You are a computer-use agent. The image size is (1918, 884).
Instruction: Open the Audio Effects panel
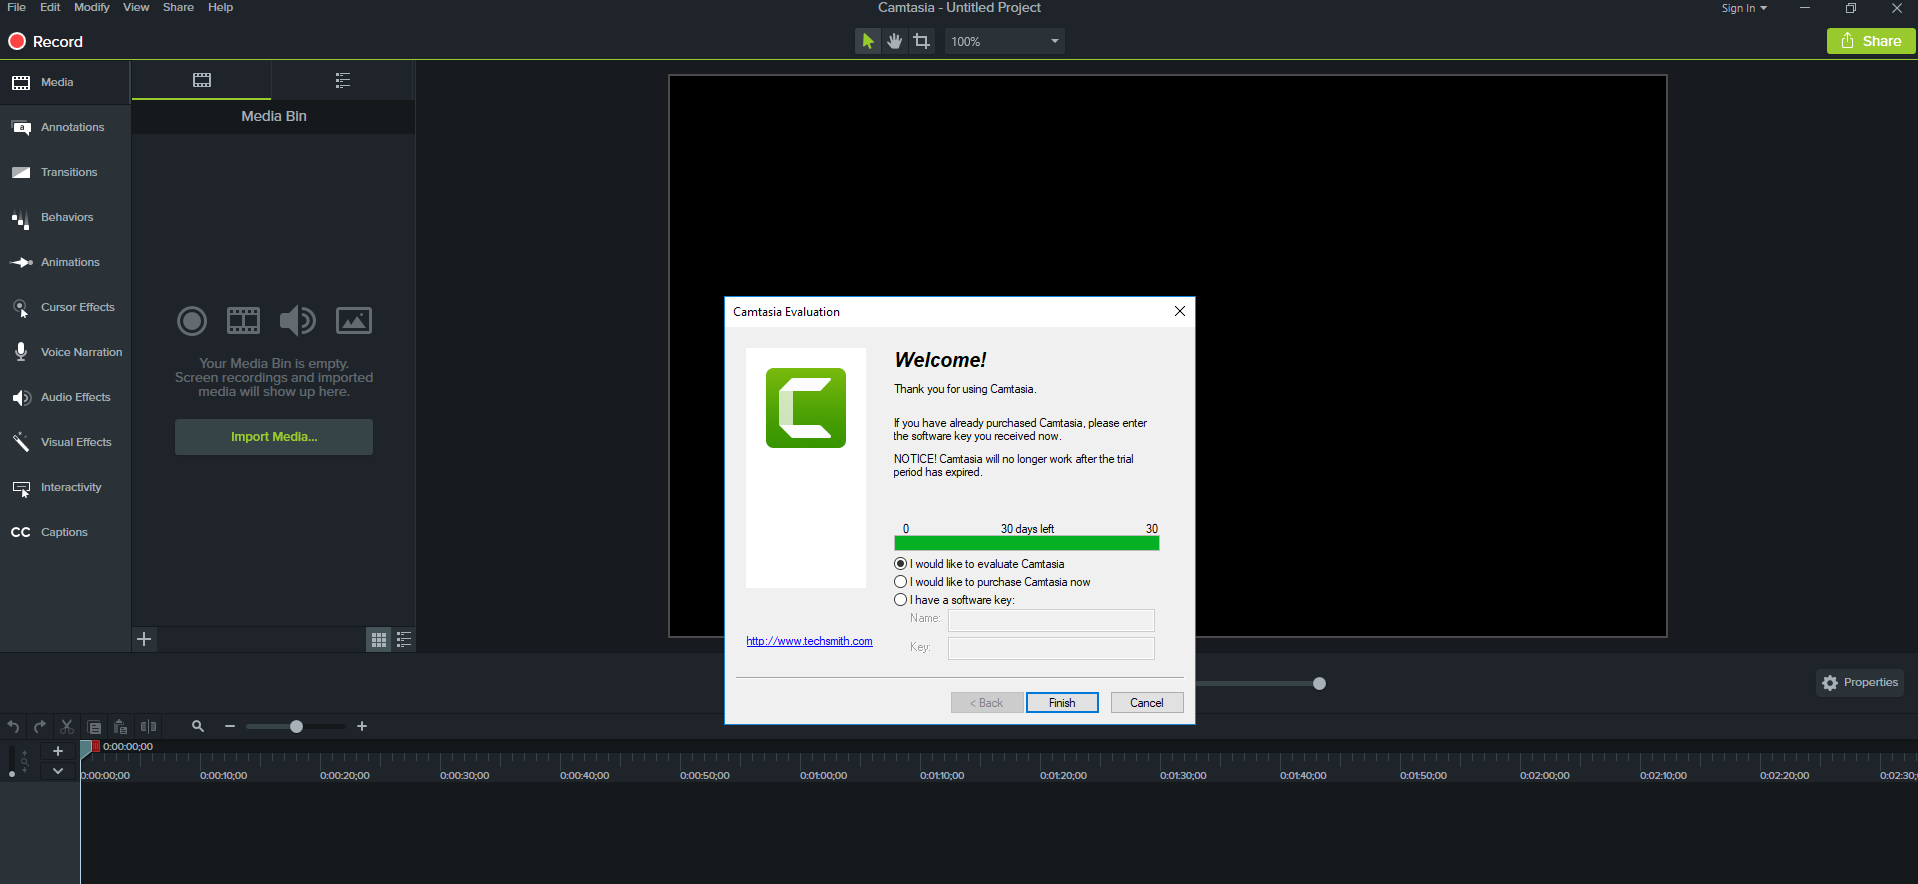[65, 397]
